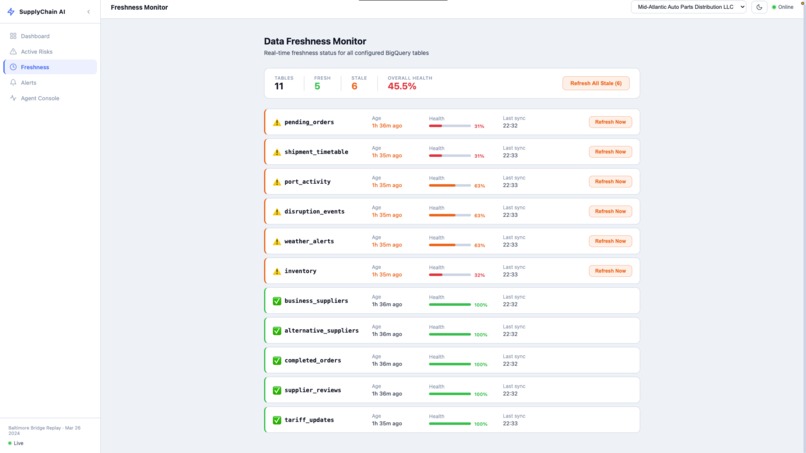806x453 pixels.
Task: Open the Active Risks page
Action: [50, 51]
